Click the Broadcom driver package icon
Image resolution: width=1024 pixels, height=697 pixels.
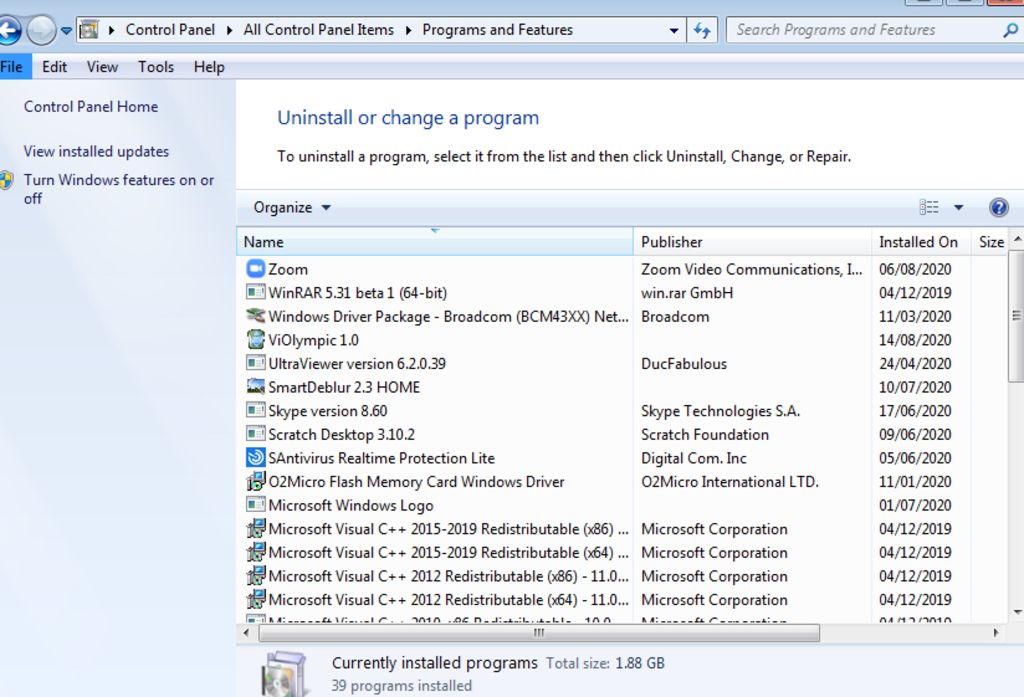coord(255,316)
